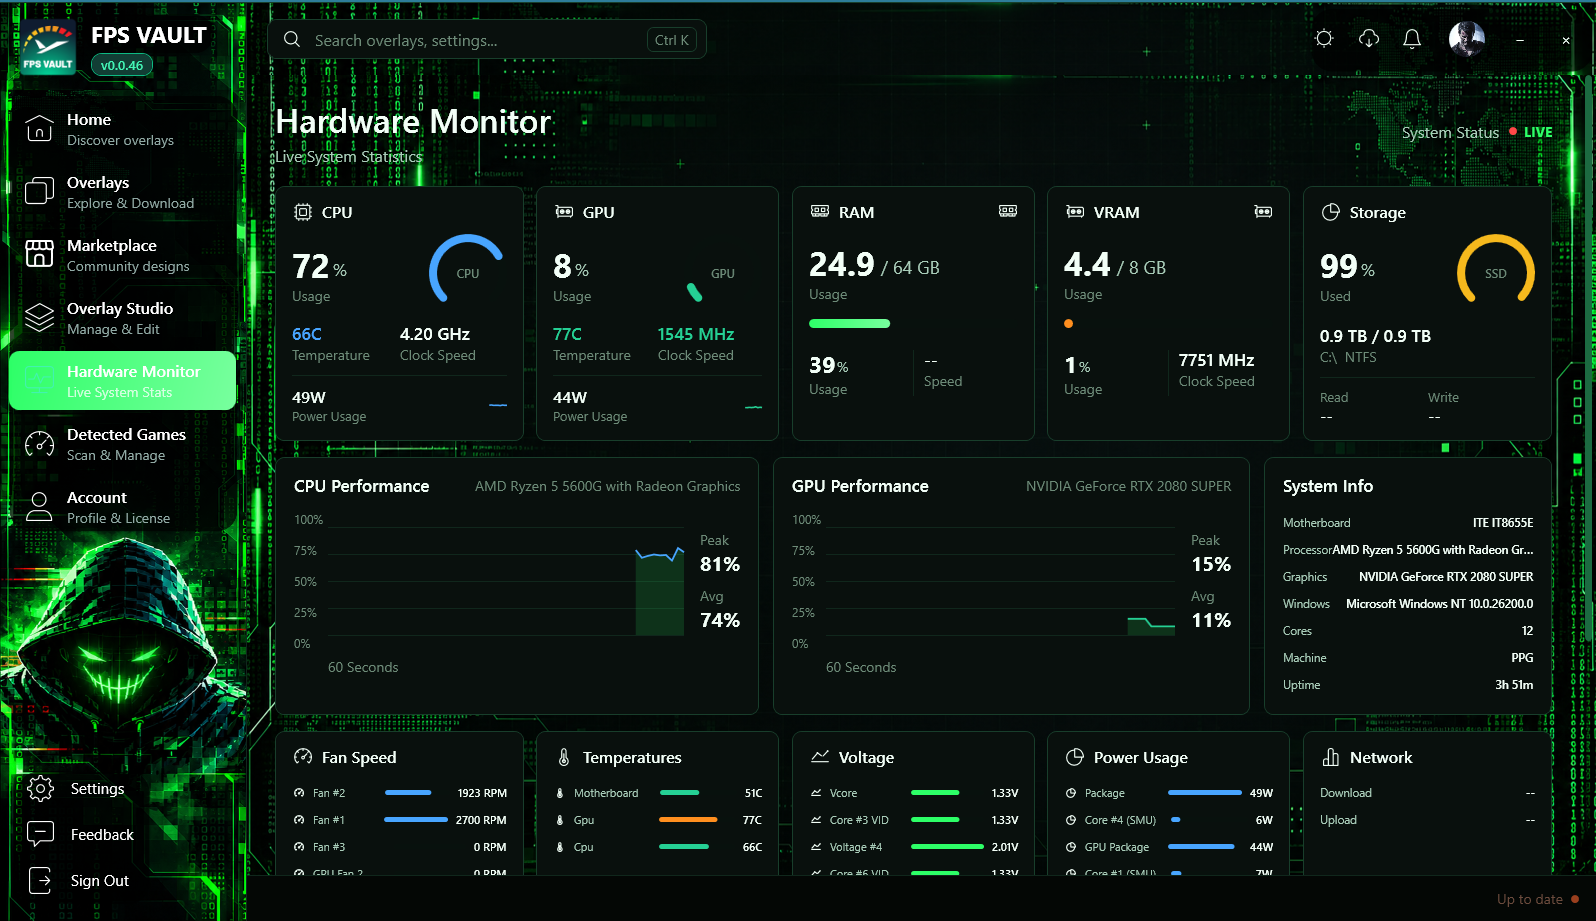
Task: Go to Overlays in the sidebar
Action: pos(122,192)
